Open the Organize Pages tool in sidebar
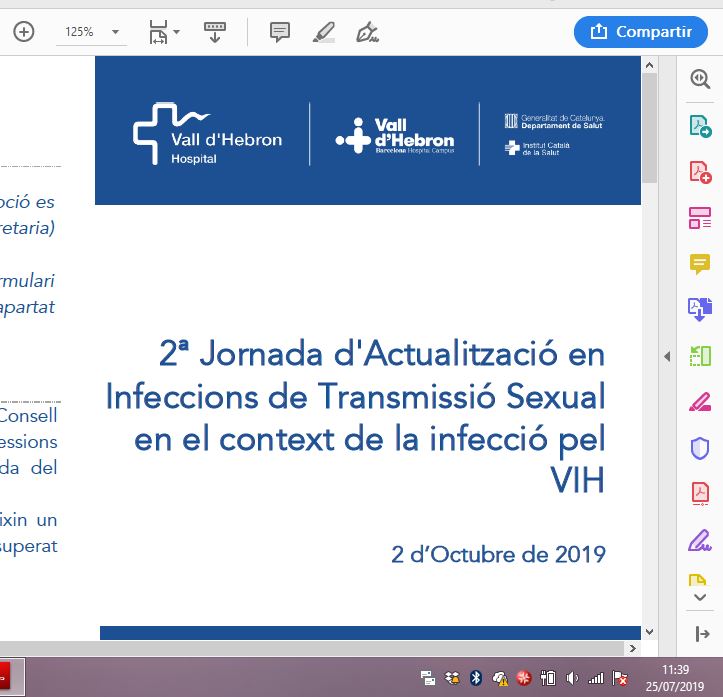This screenshot has height=697, width=723. [x=699, y=218]
